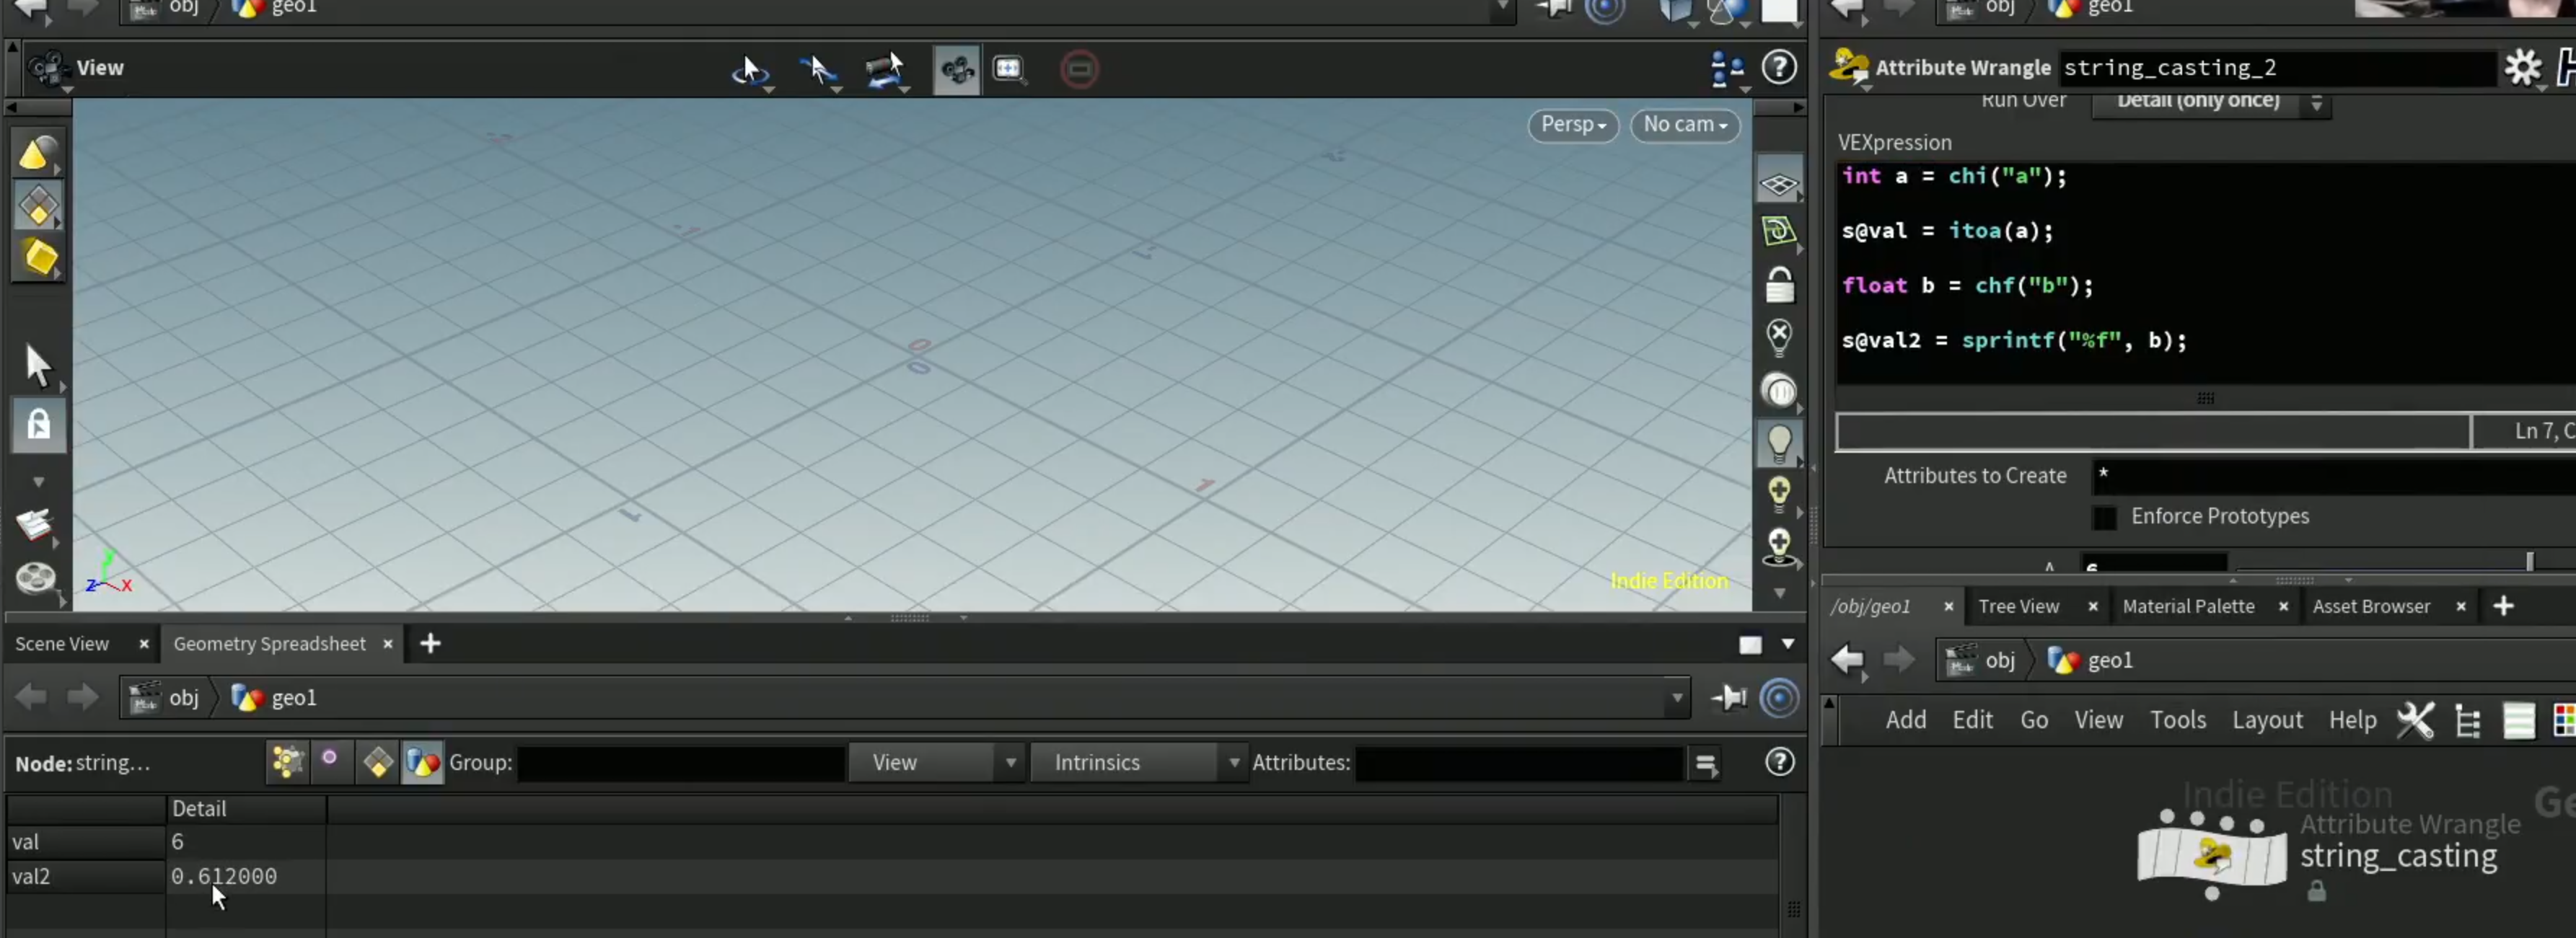Open the No cam camera dropdown

[x=1684, y=125]
